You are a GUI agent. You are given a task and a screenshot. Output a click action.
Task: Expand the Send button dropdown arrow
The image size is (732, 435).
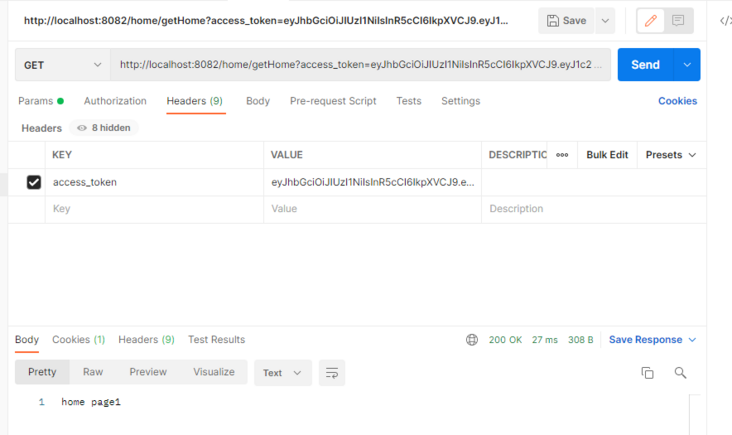click(x=687, y=64)
